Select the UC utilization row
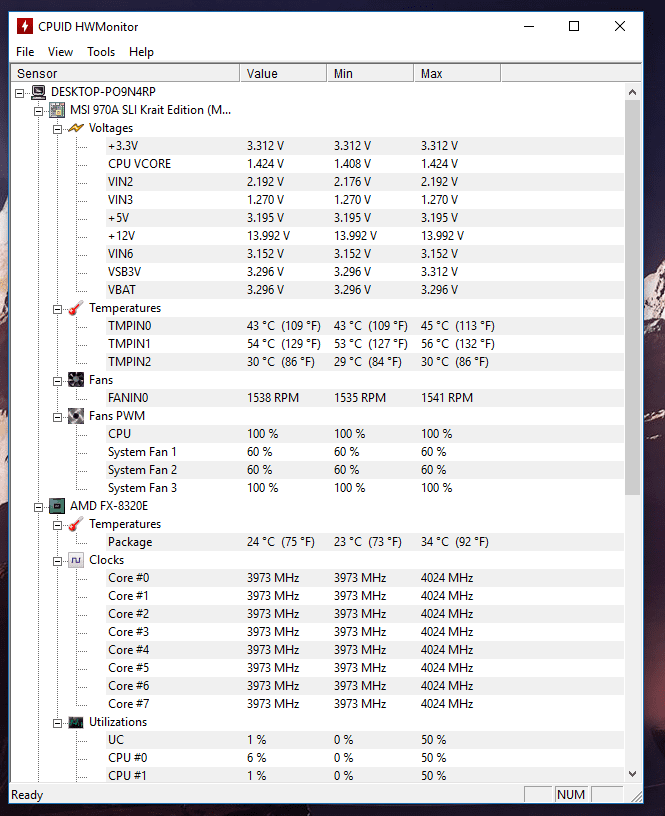 (x=365, y=740)
